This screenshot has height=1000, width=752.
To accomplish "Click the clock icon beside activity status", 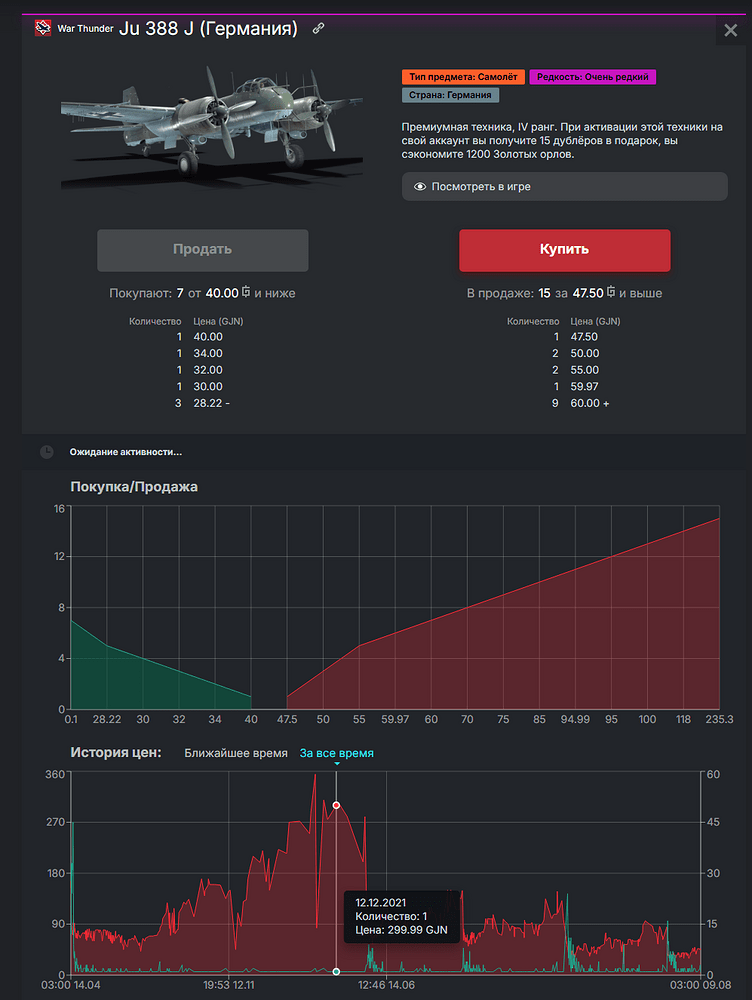I will tap(47, 452).
